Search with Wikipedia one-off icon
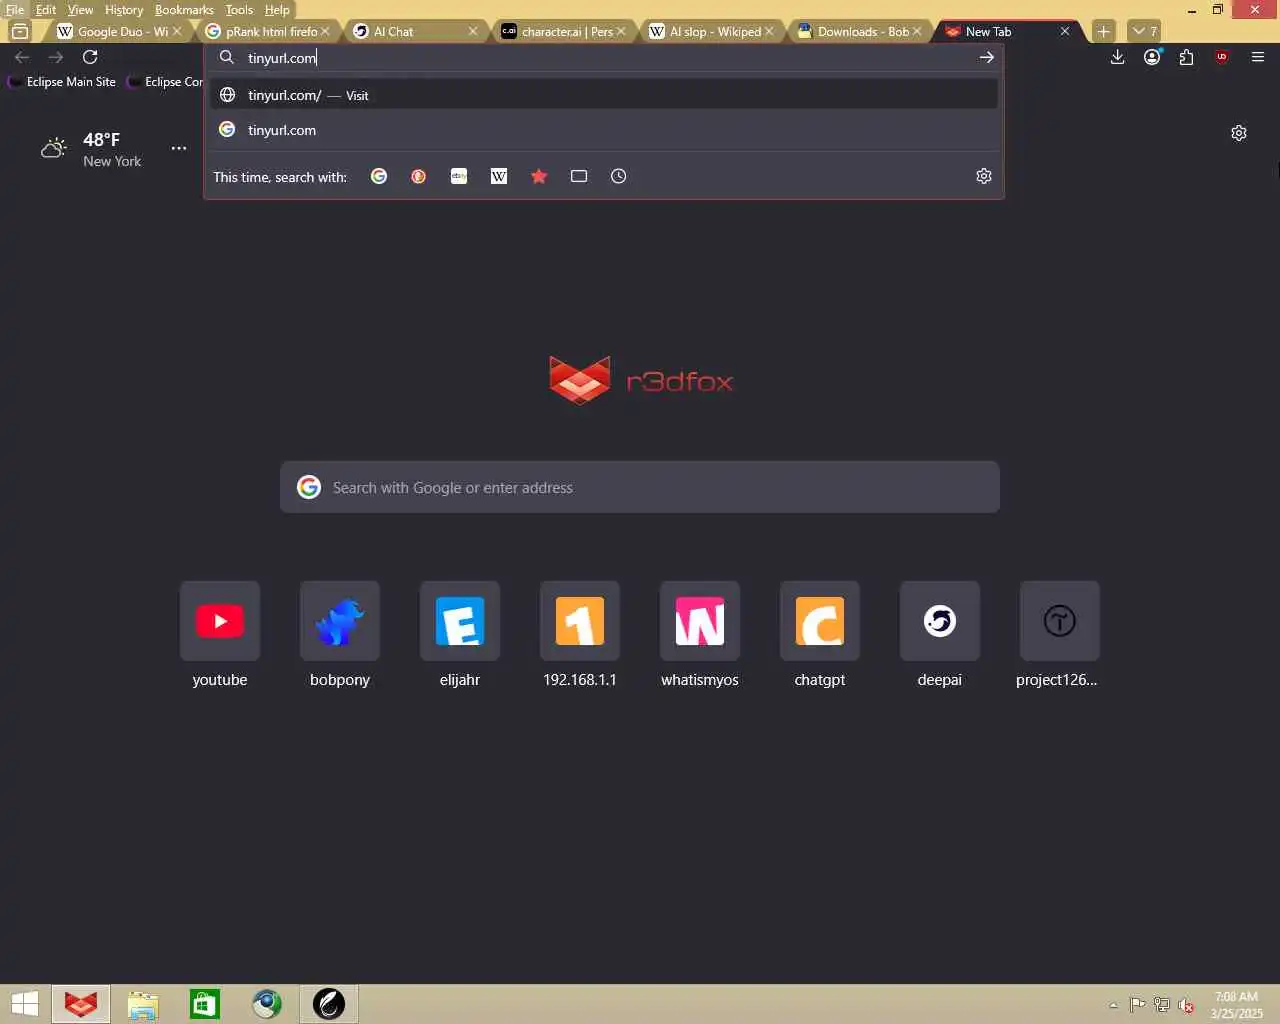Image resolution: width=1280 pixels, height=1024 pixels. (x=499, y=176)
